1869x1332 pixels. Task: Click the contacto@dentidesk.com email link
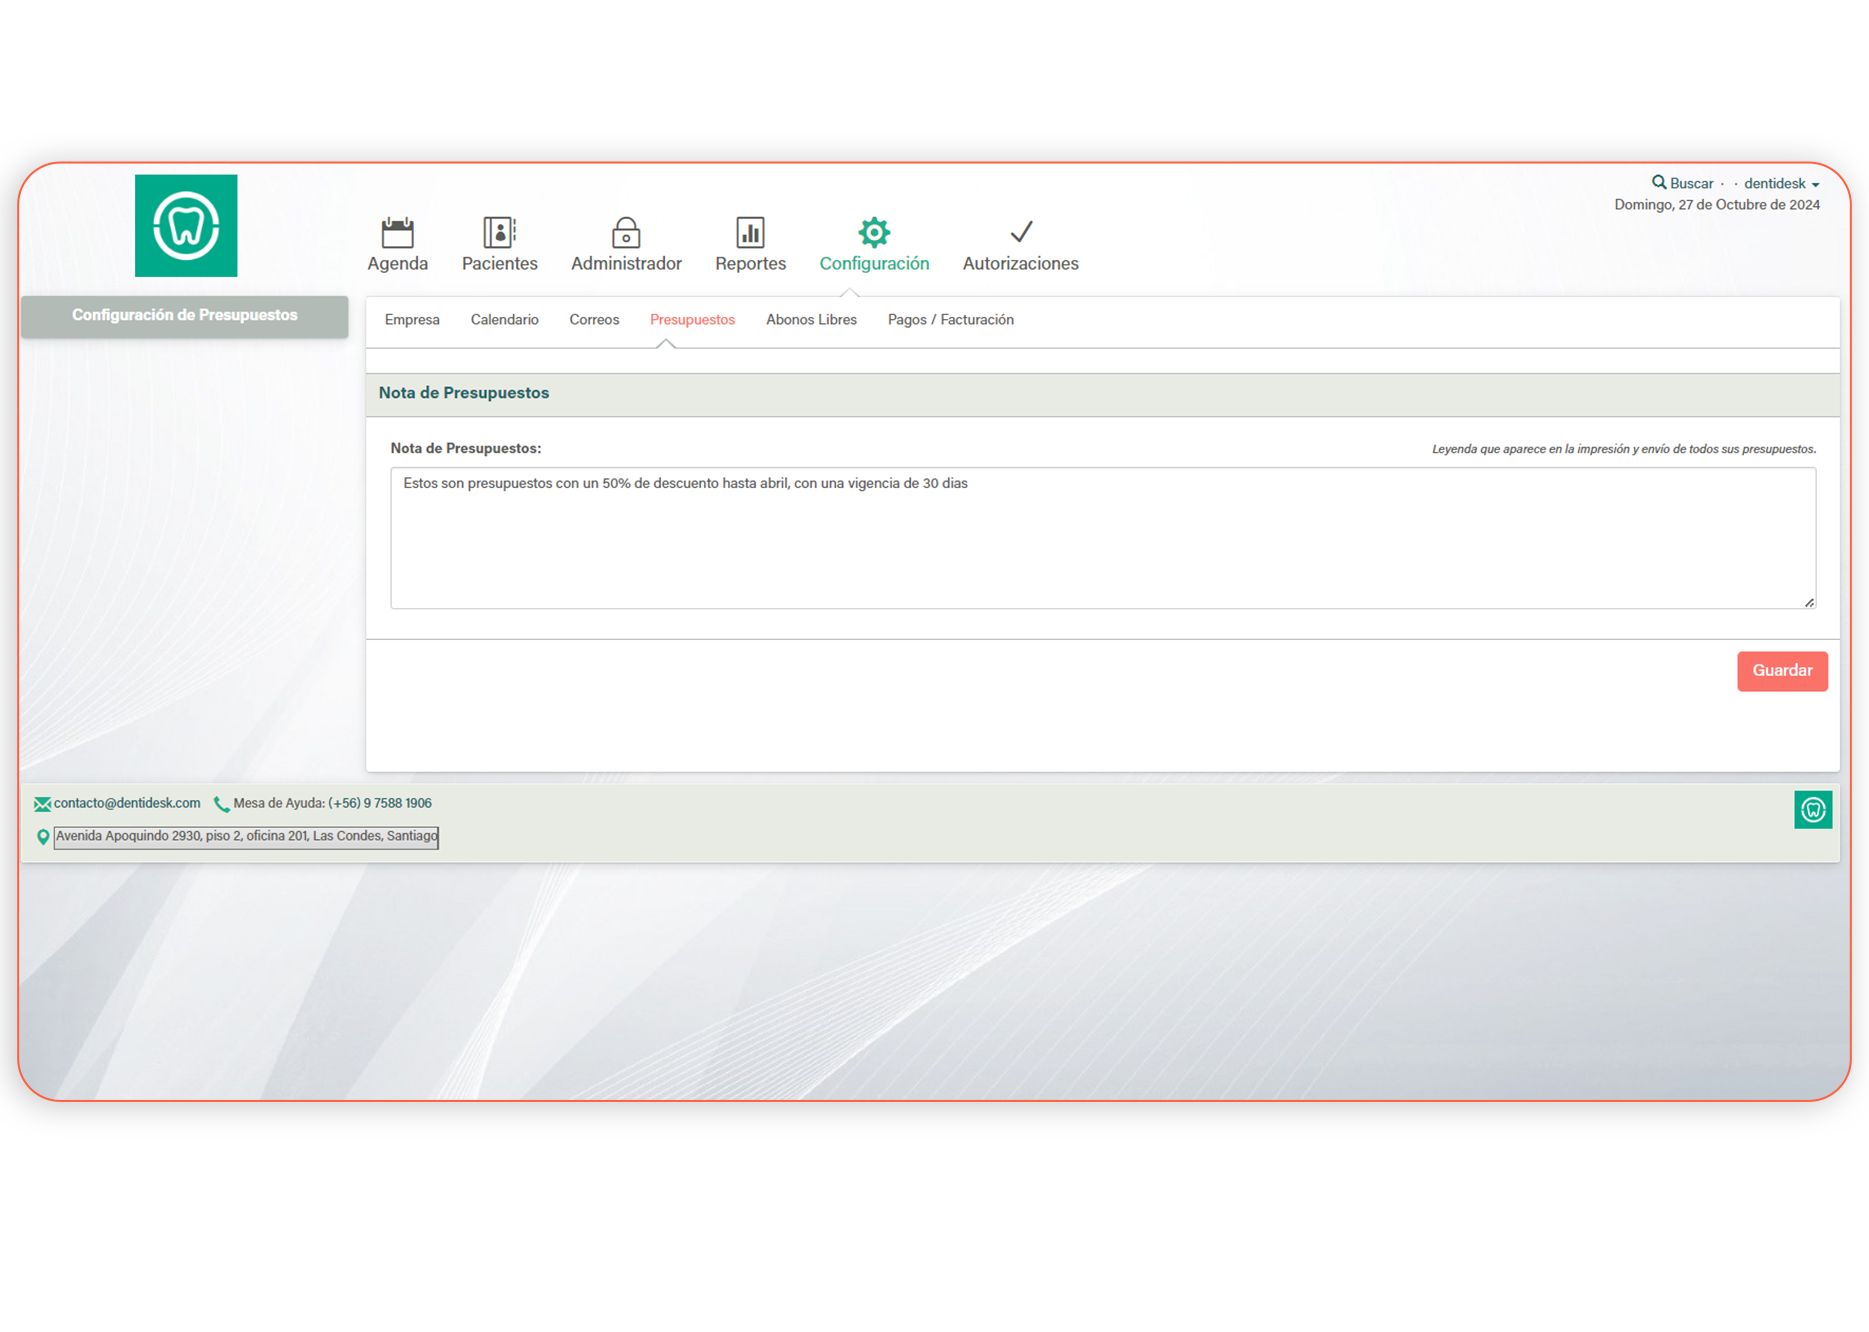[126, 803]
